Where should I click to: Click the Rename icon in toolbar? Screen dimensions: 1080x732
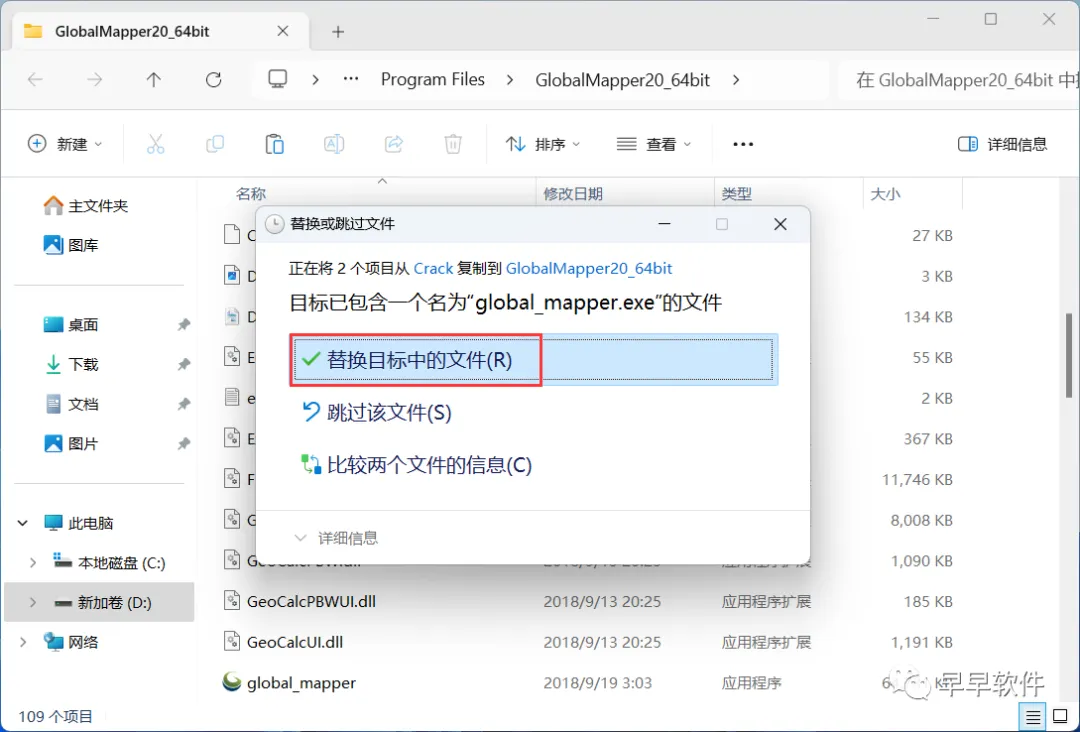point(334,144)
